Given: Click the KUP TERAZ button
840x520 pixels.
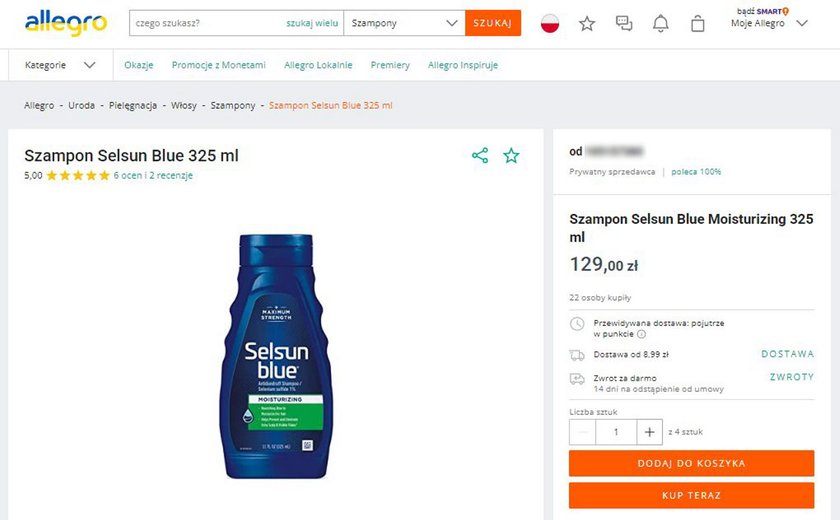Looking at the screenshot, I should (x=692, y=495).
